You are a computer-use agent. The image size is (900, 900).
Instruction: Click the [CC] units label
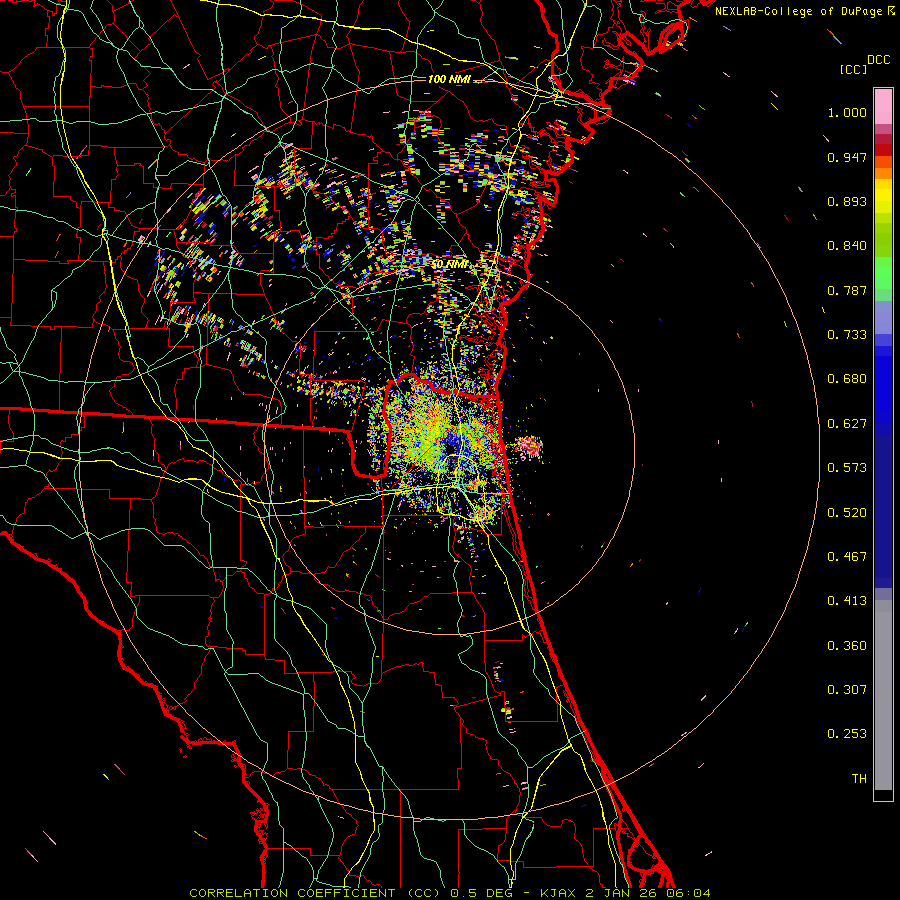[x=853, y=69]
